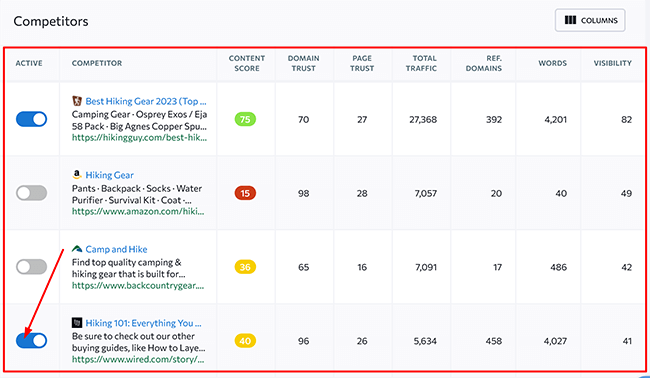
Task: Open the Columns selector button
Action: click(590, 20)
